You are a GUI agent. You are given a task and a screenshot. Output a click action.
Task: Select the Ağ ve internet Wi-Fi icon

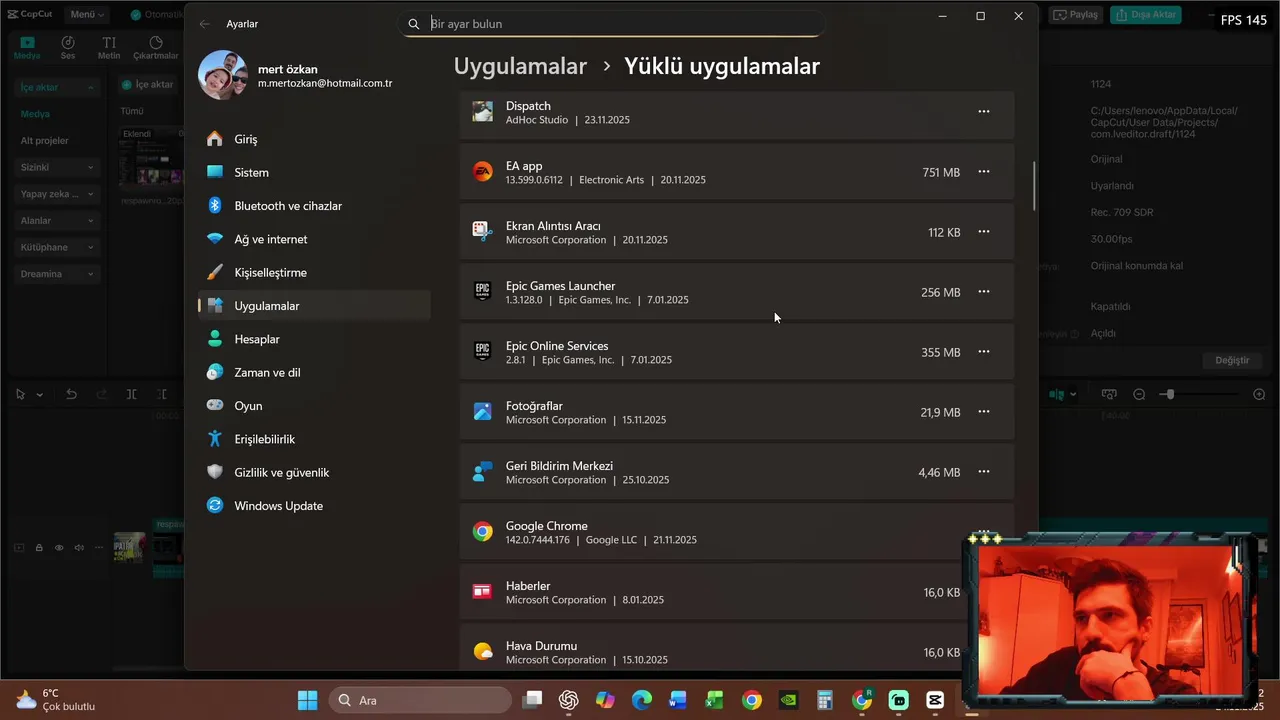coord(215,239)
